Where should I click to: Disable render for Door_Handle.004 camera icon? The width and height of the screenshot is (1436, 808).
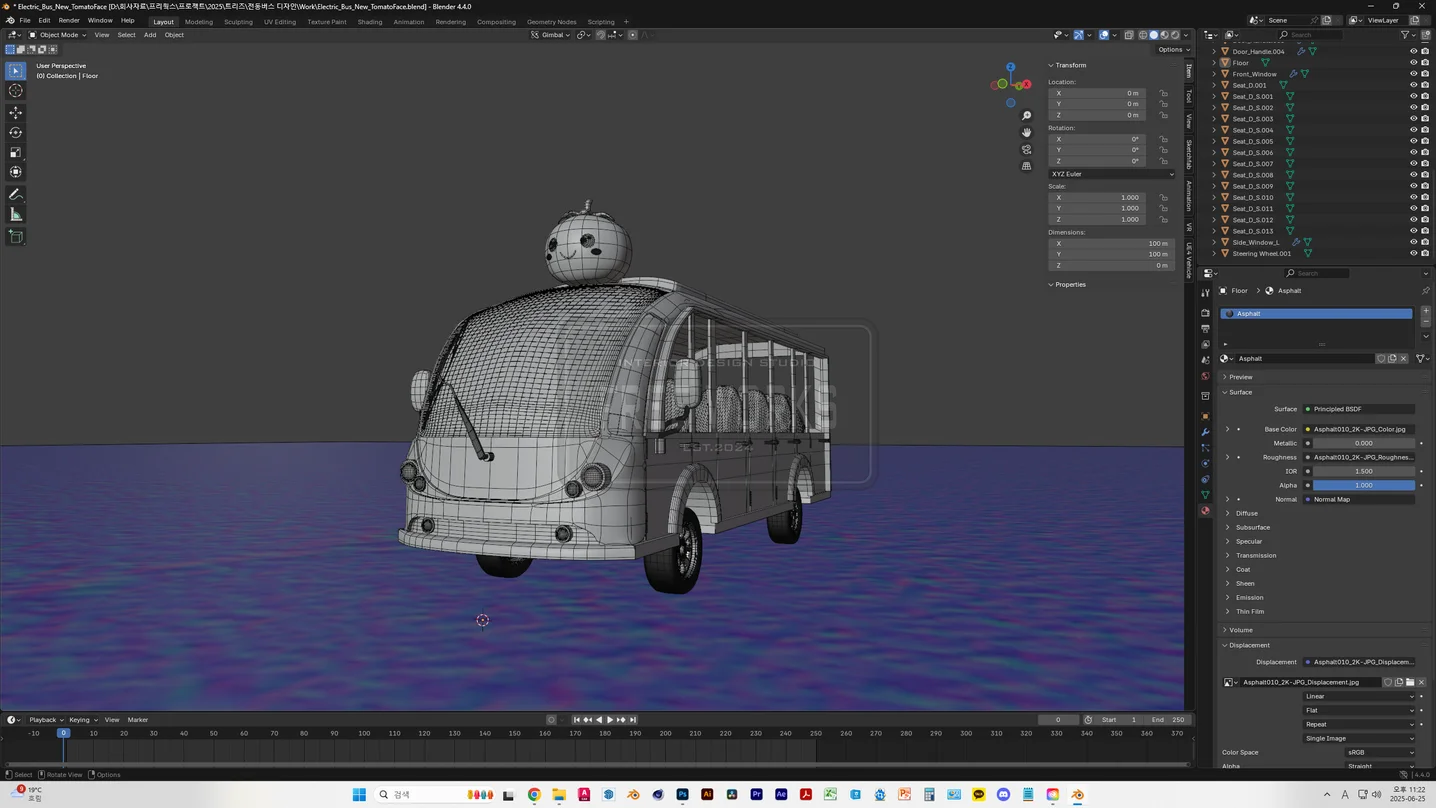(x=1425, y=51)
